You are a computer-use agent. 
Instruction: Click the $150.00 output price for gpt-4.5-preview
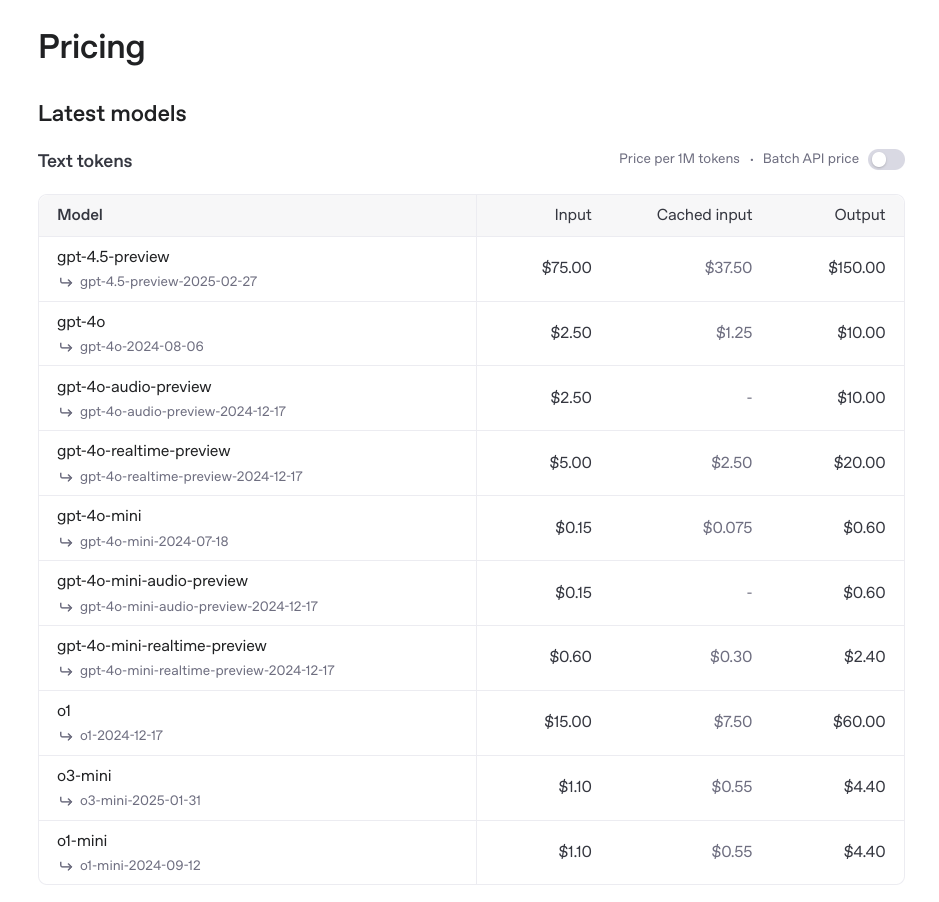tap(857, 268)
